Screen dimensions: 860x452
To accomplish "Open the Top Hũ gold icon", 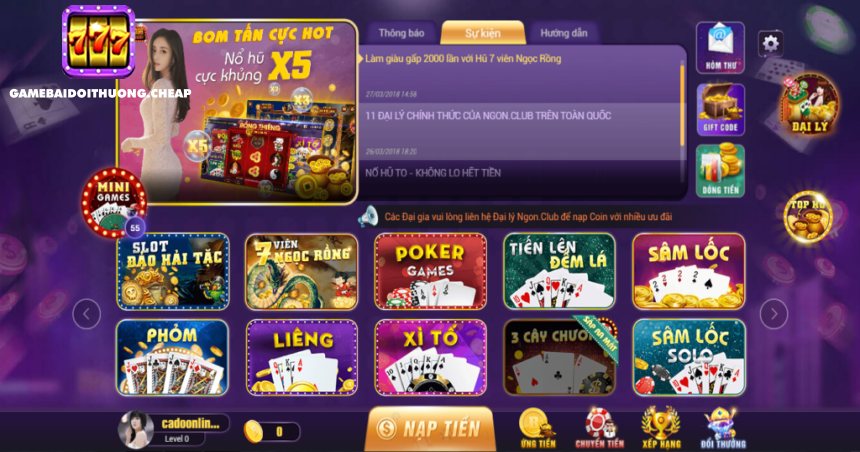I will 808,217.
